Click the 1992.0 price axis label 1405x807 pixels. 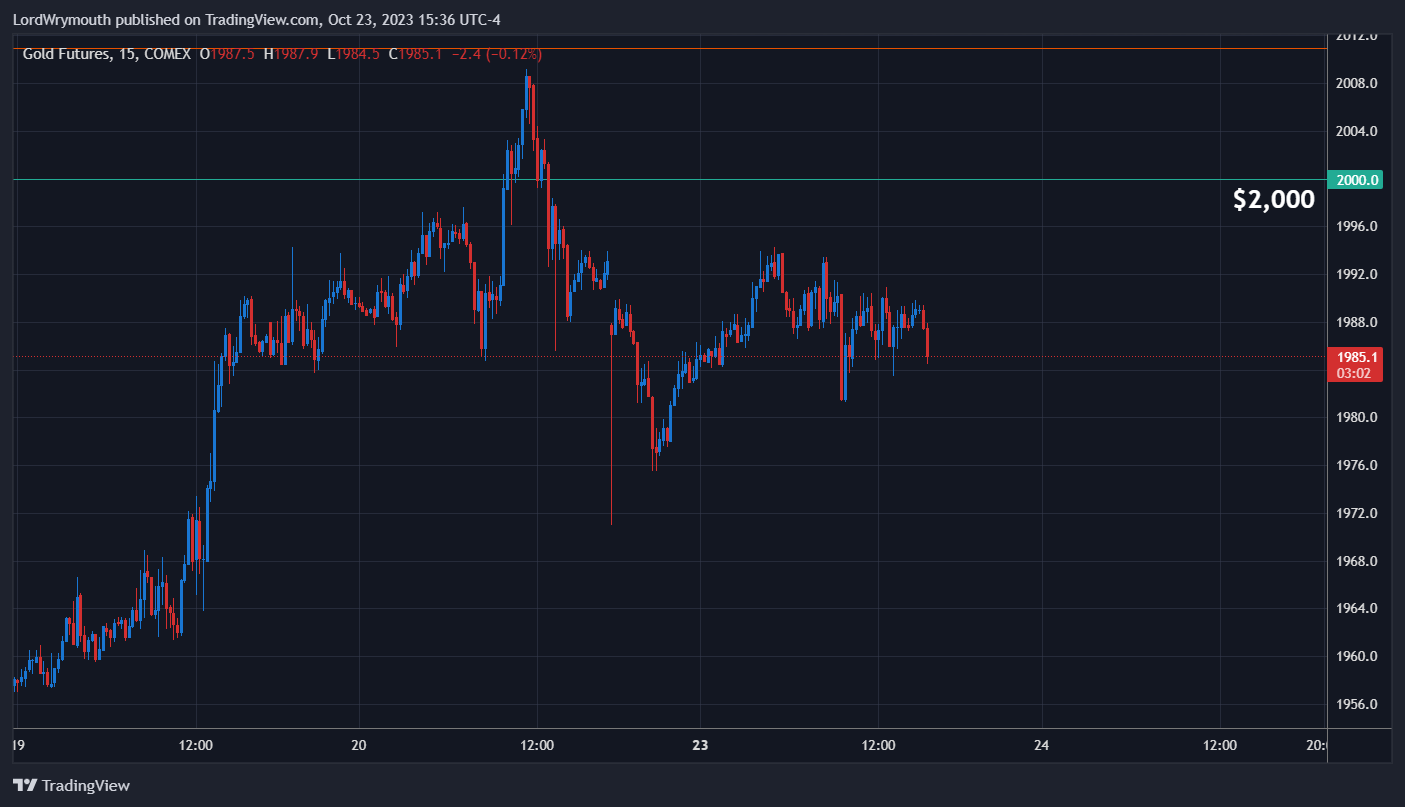click(1357, 274)
